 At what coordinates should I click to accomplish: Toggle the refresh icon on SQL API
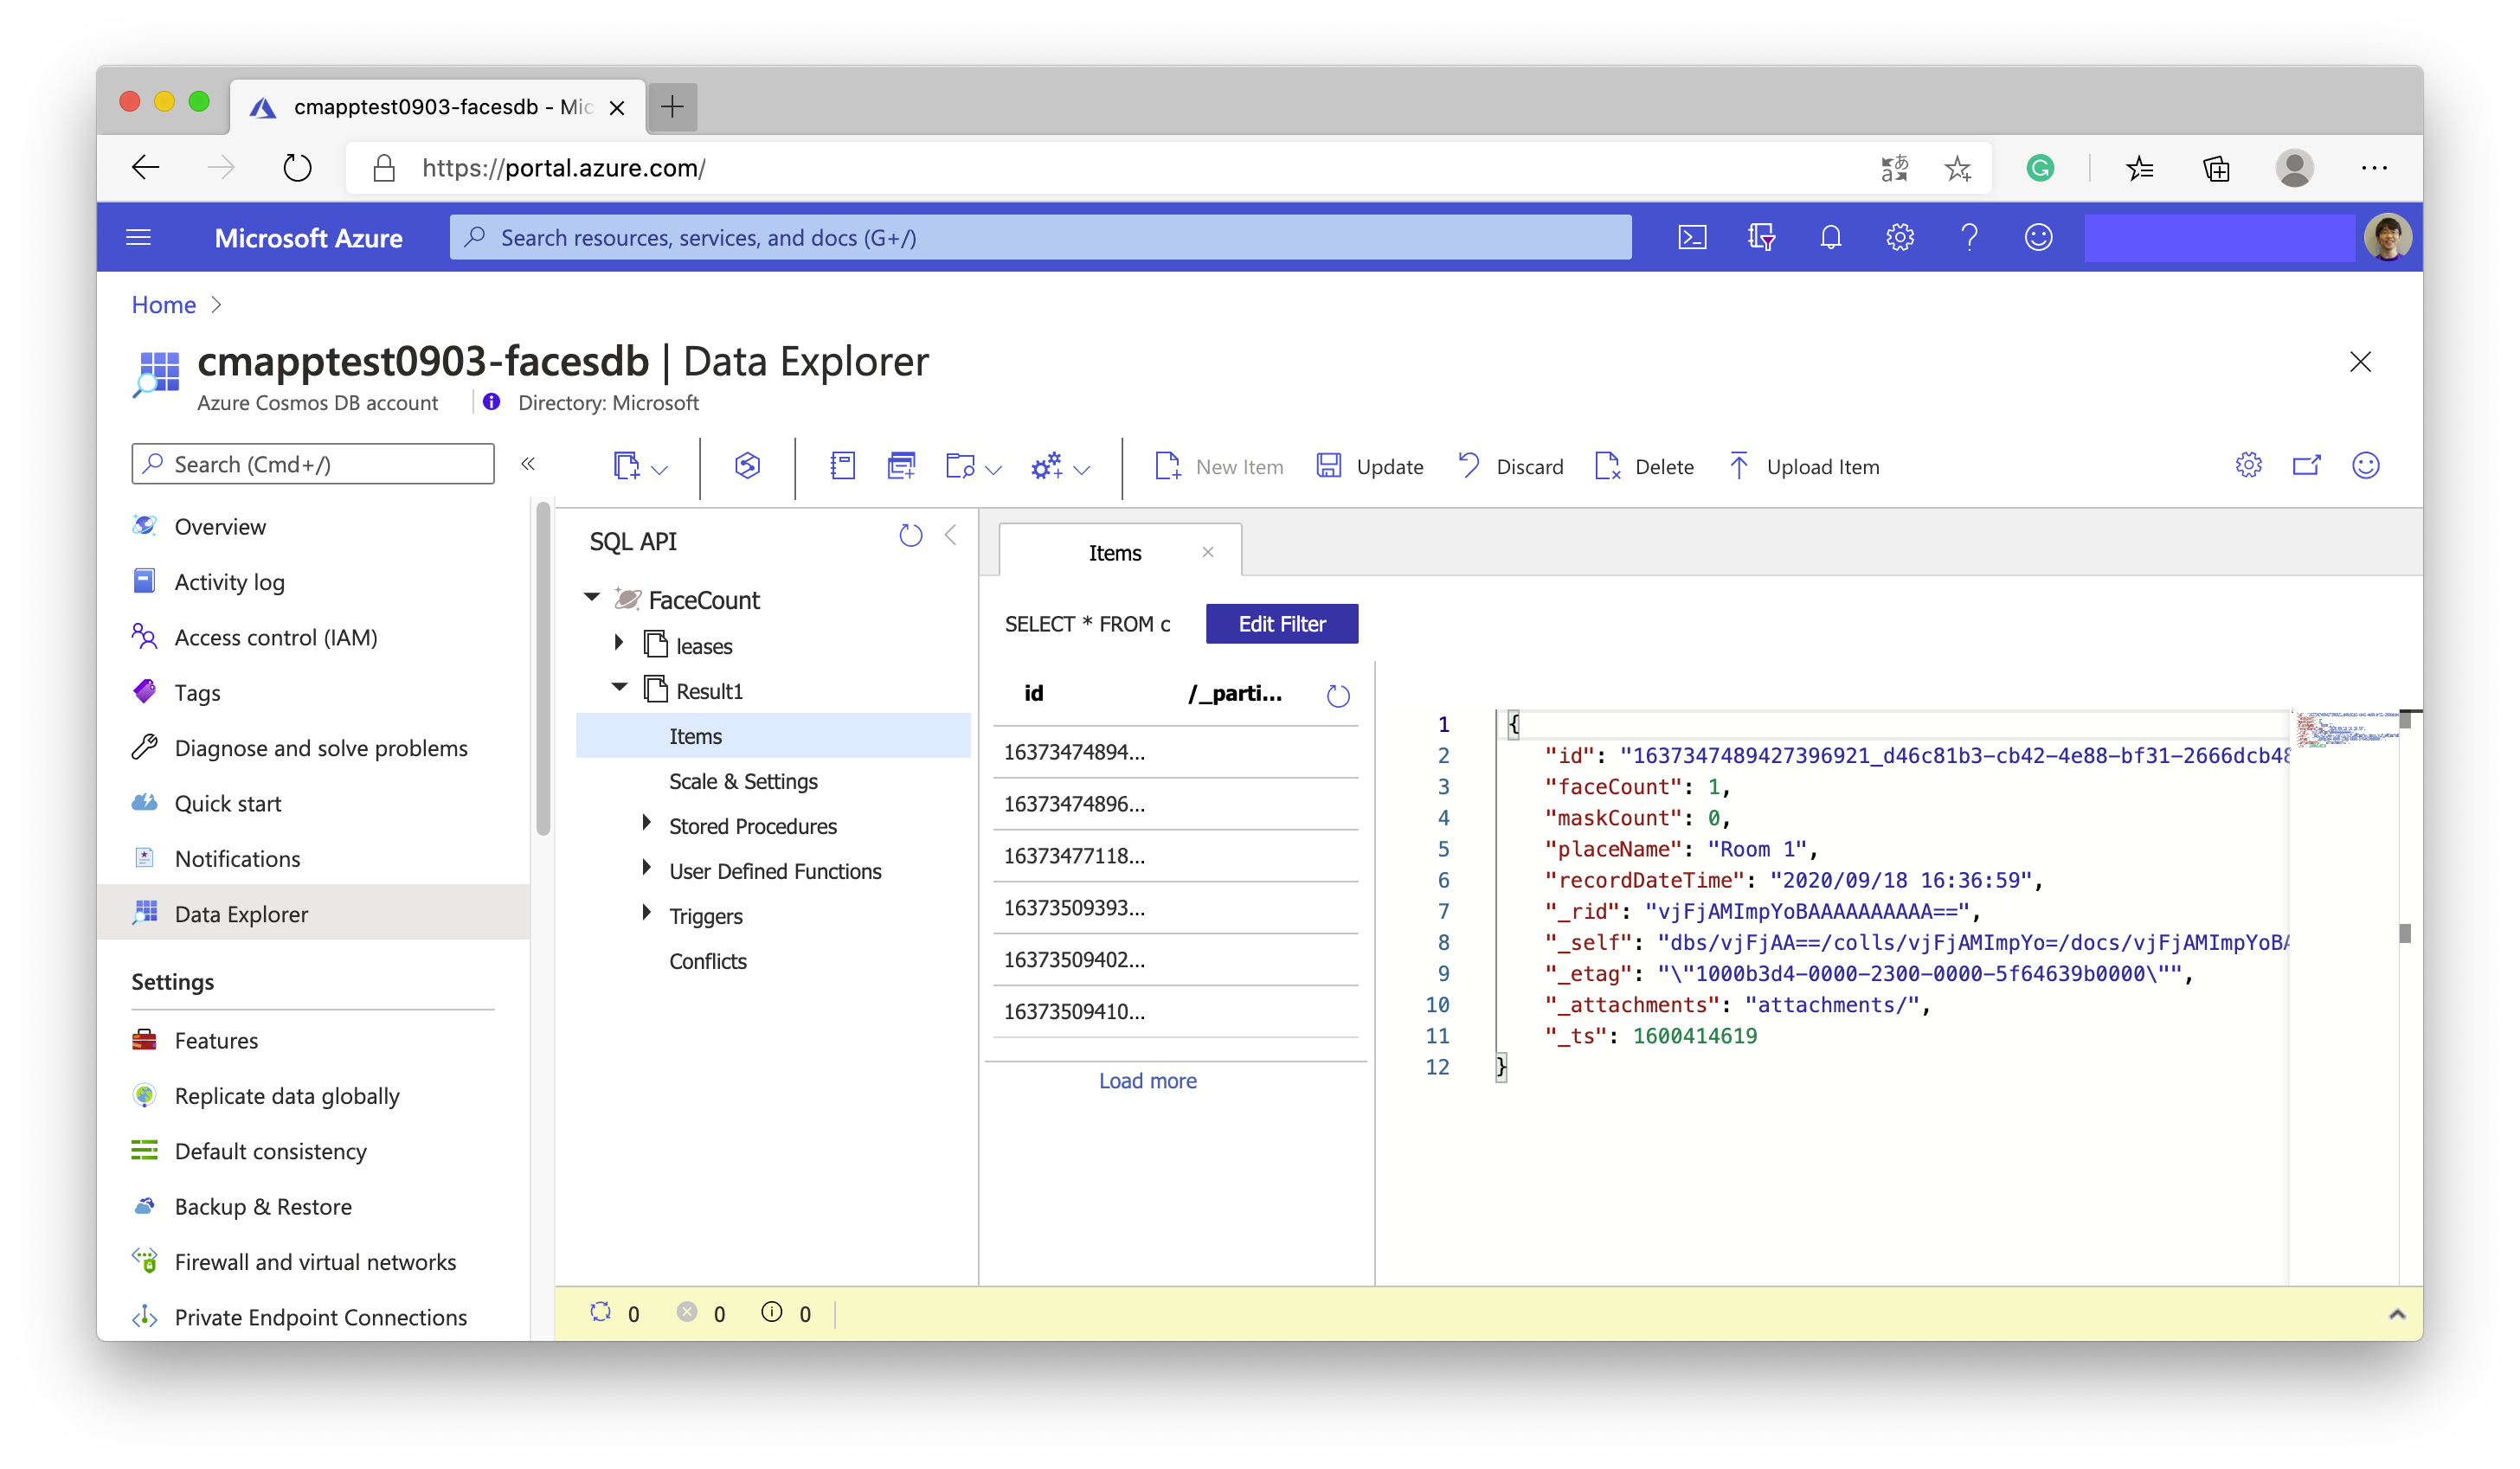[911, 536]
